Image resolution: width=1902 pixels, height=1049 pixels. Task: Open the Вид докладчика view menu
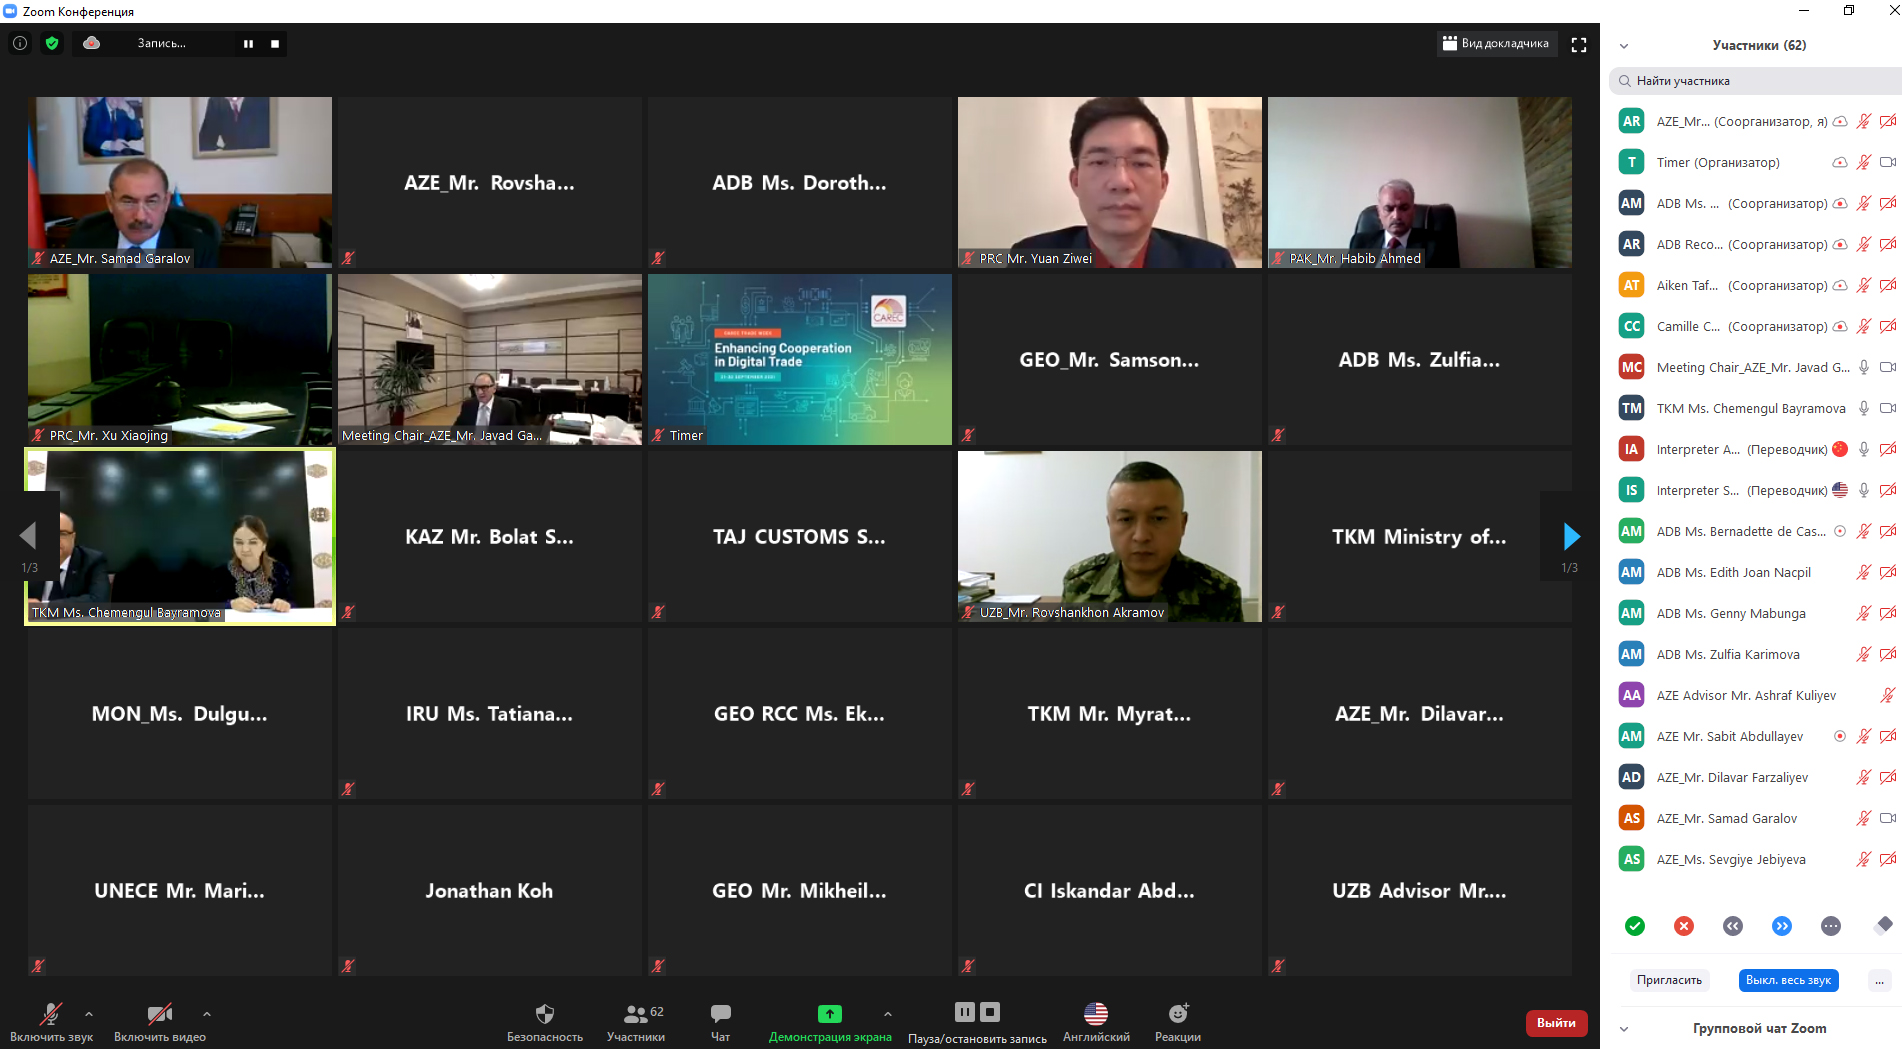(1496, 44)
